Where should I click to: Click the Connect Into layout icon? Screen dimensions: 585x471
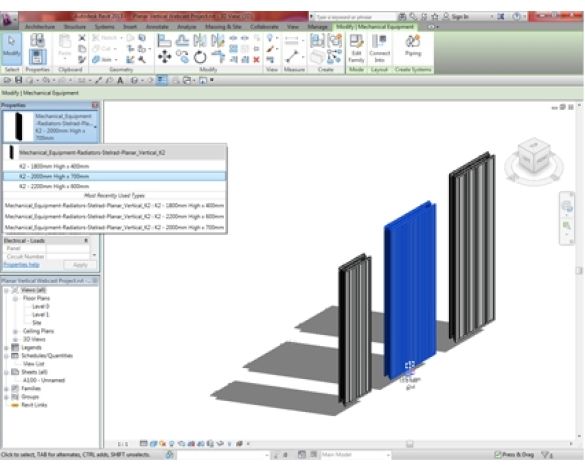click(x=379, y=48)
